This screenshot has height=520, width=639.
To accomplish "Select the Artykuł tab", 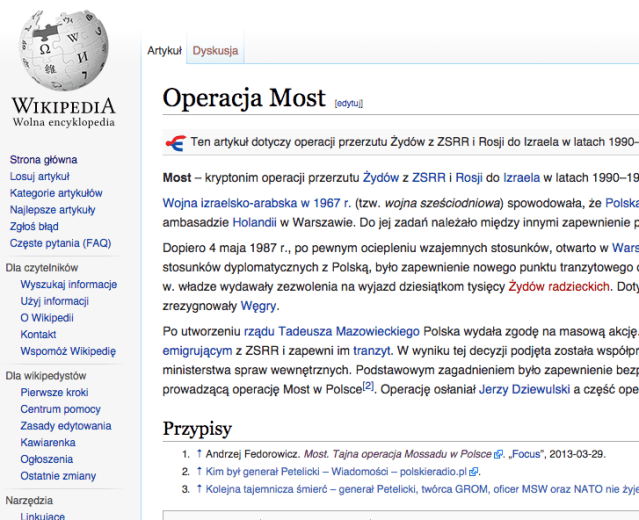I will (164, 50).
